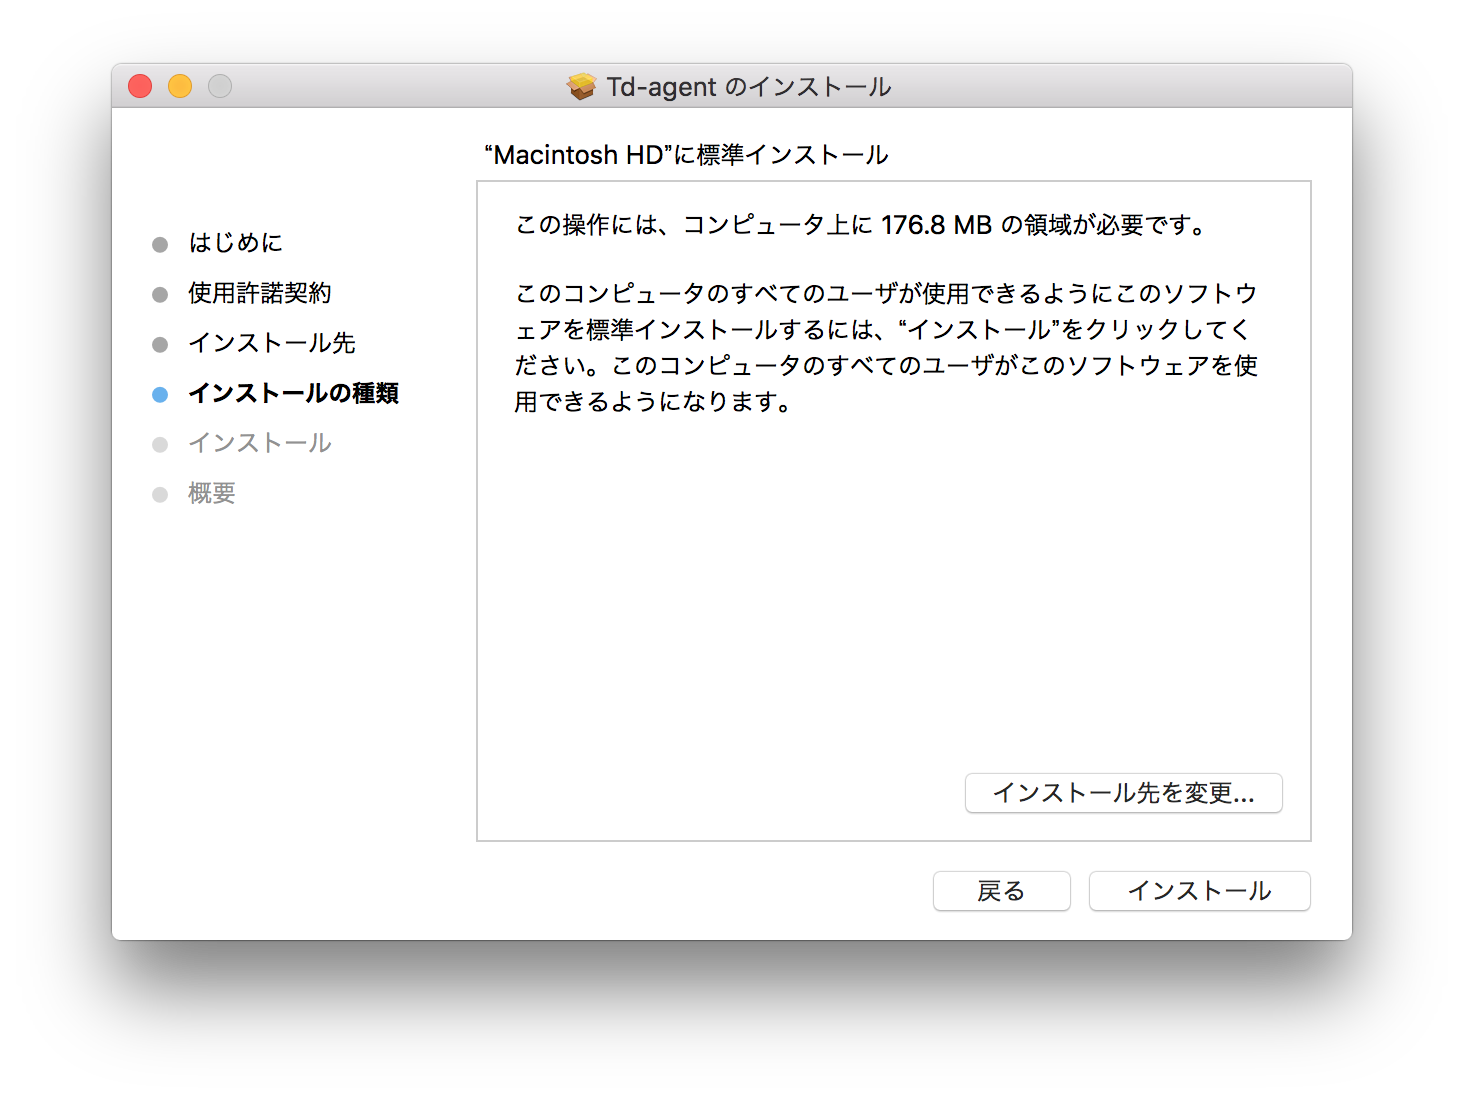Minimize the installer with the yellow button
Screen dimensions: 1464x1100
point(180,87)
